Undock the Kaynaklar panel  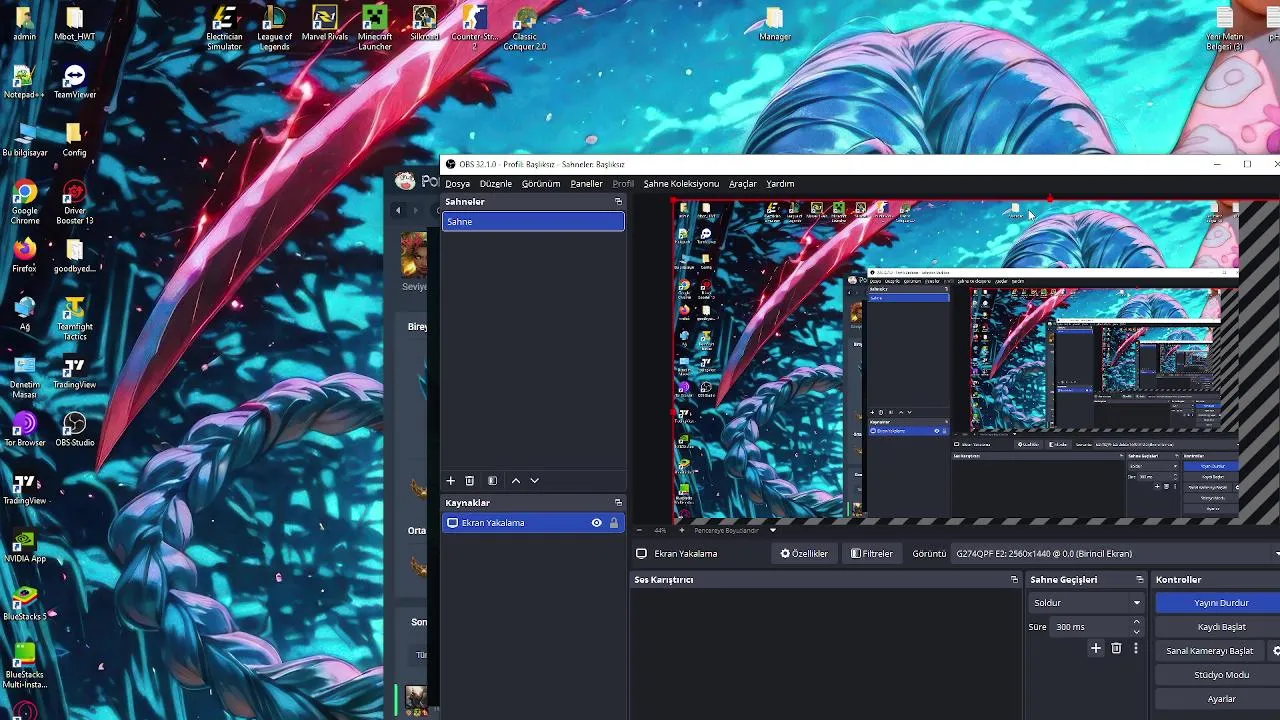pos(618,503)
